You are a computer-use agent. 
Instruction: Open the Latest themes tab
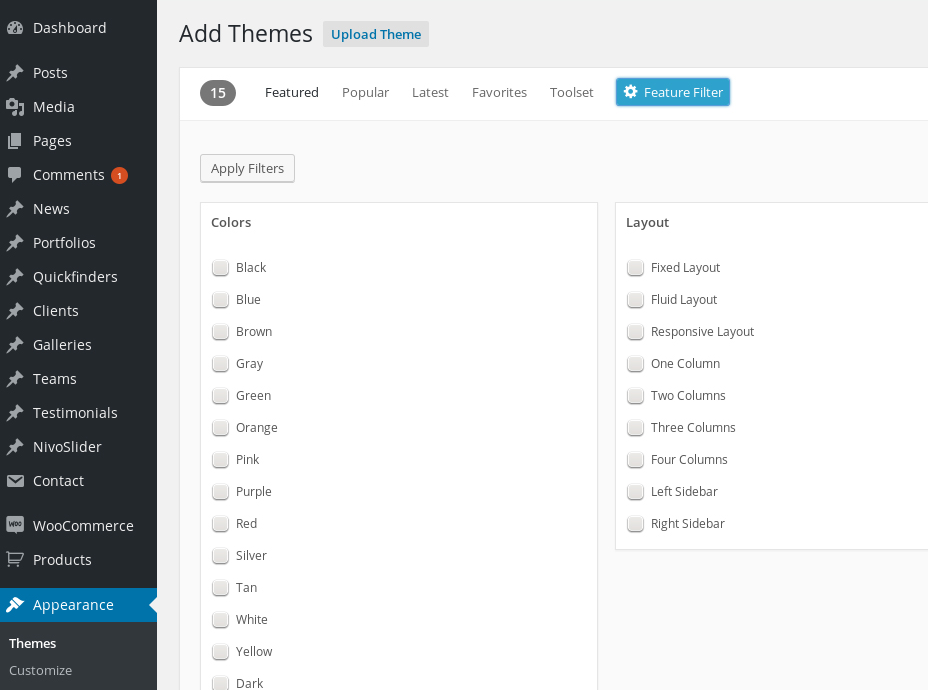tap(430, 93)
